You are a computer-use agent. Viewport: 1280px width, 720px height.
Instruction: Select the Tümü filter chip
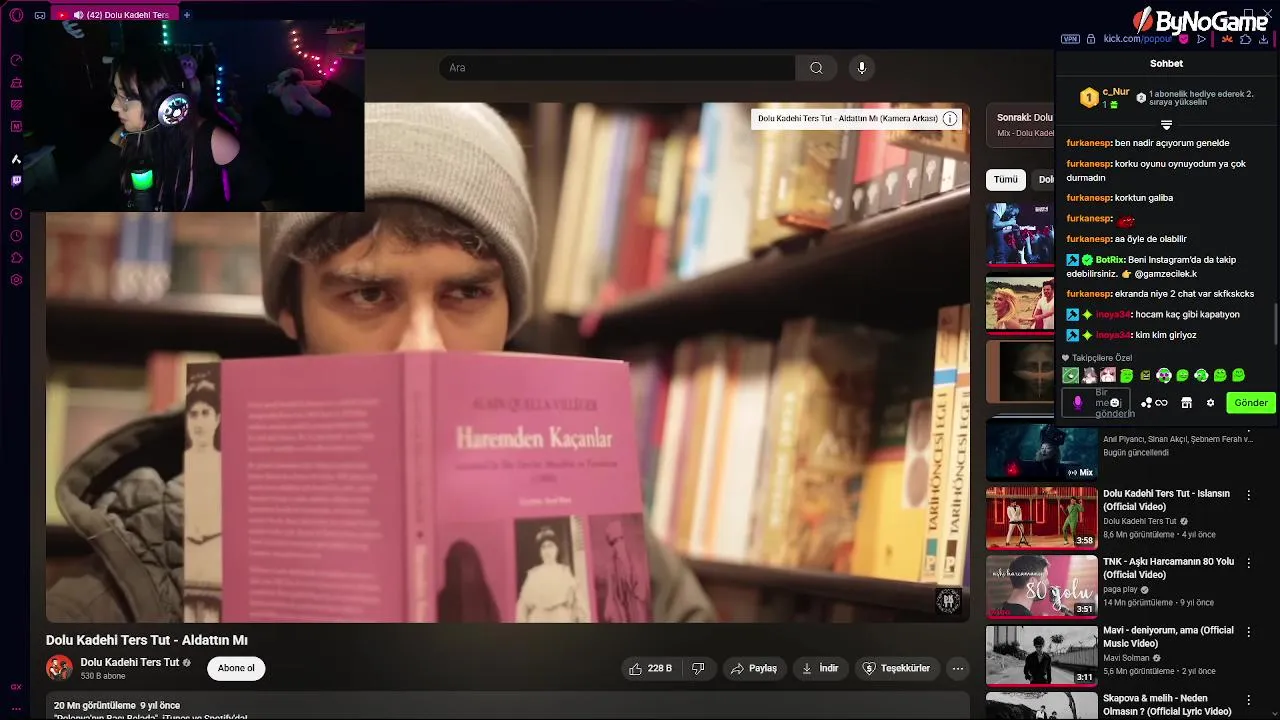1005,180
